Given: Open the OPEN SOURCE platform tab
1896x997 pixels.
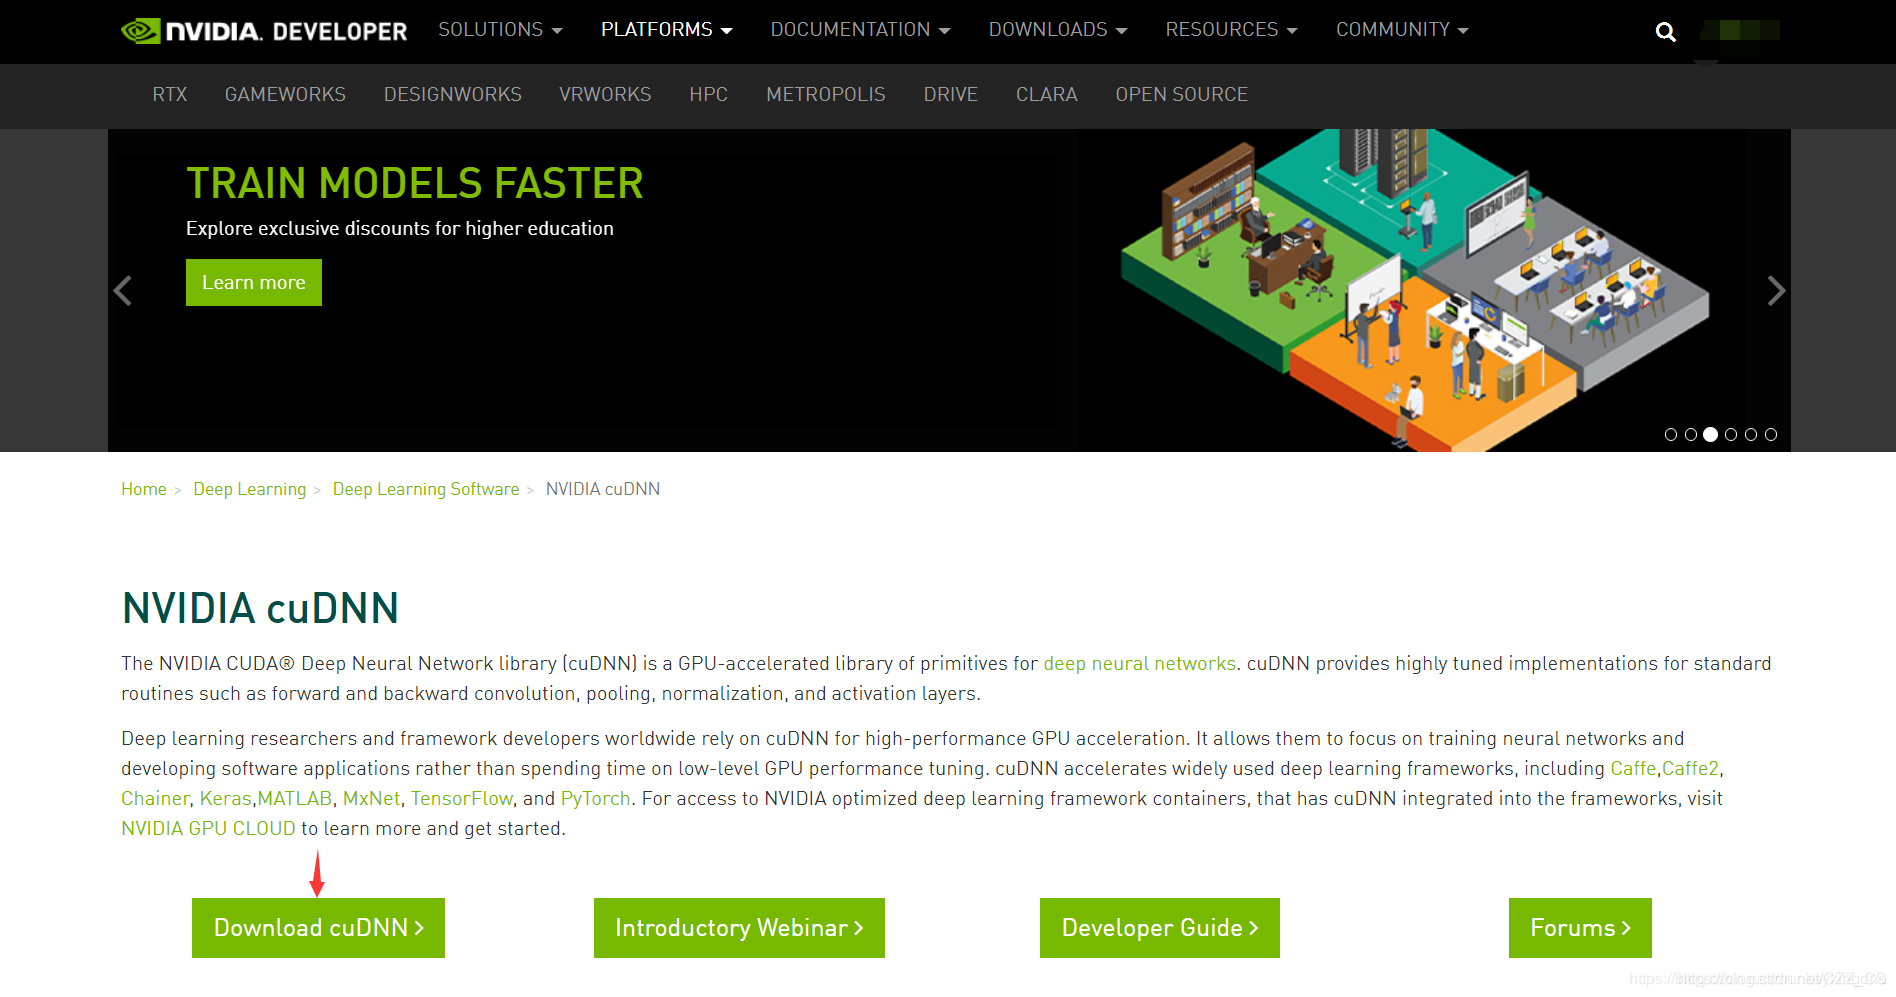Looking at the screenshot, I should tap(1182, 94).
